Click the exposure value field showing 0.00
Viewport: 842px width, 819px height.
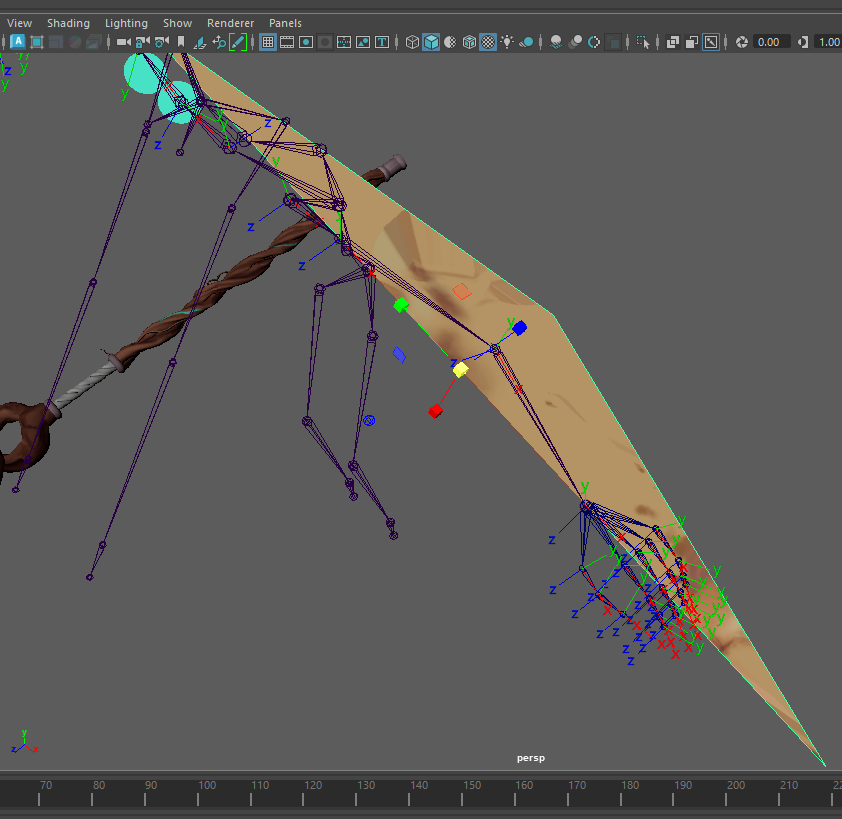(x=769, y=42)
